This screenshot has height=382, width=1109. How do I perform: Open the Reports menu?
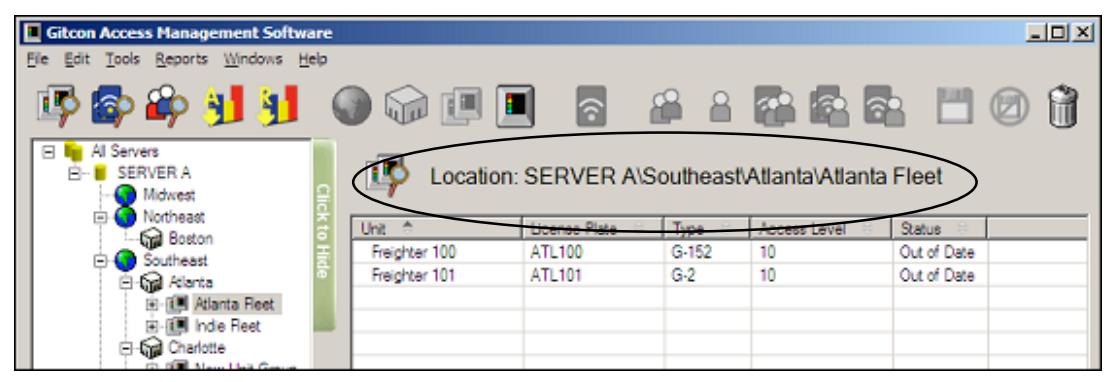click(x=182, y=60)
